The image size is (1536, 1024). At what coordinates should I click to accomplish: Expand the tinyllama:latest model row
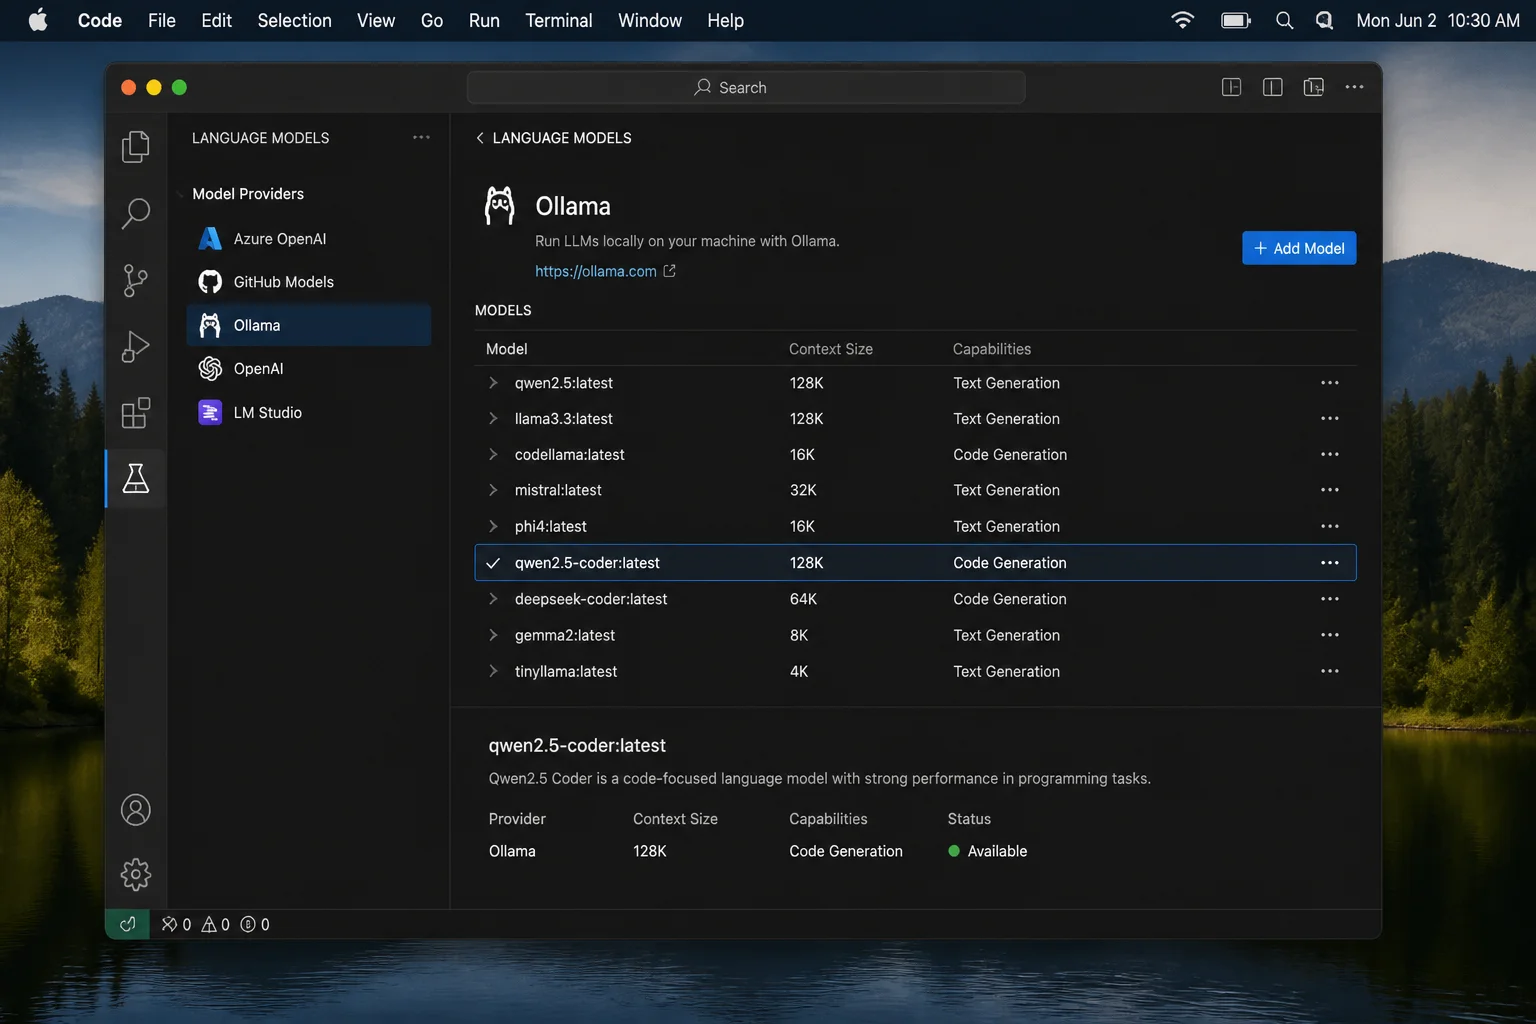click(x=493, y=671)
